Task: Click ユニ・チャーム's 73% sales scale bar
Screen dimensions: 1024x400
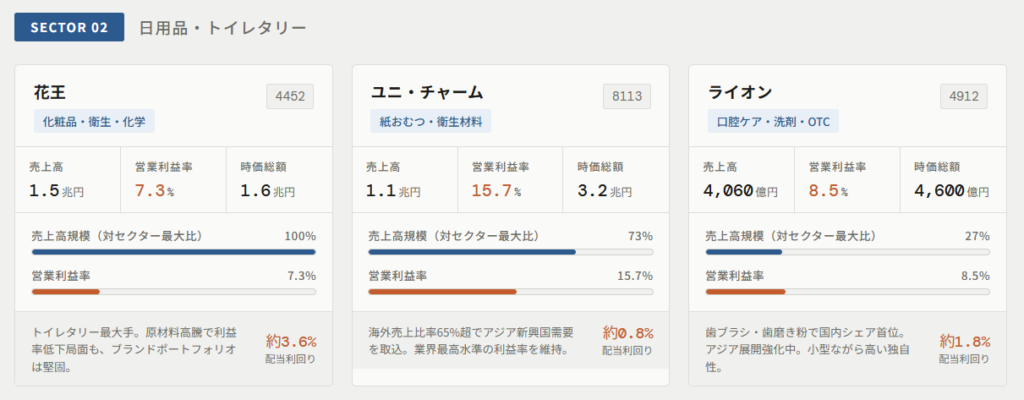Action: pos(510,252)
